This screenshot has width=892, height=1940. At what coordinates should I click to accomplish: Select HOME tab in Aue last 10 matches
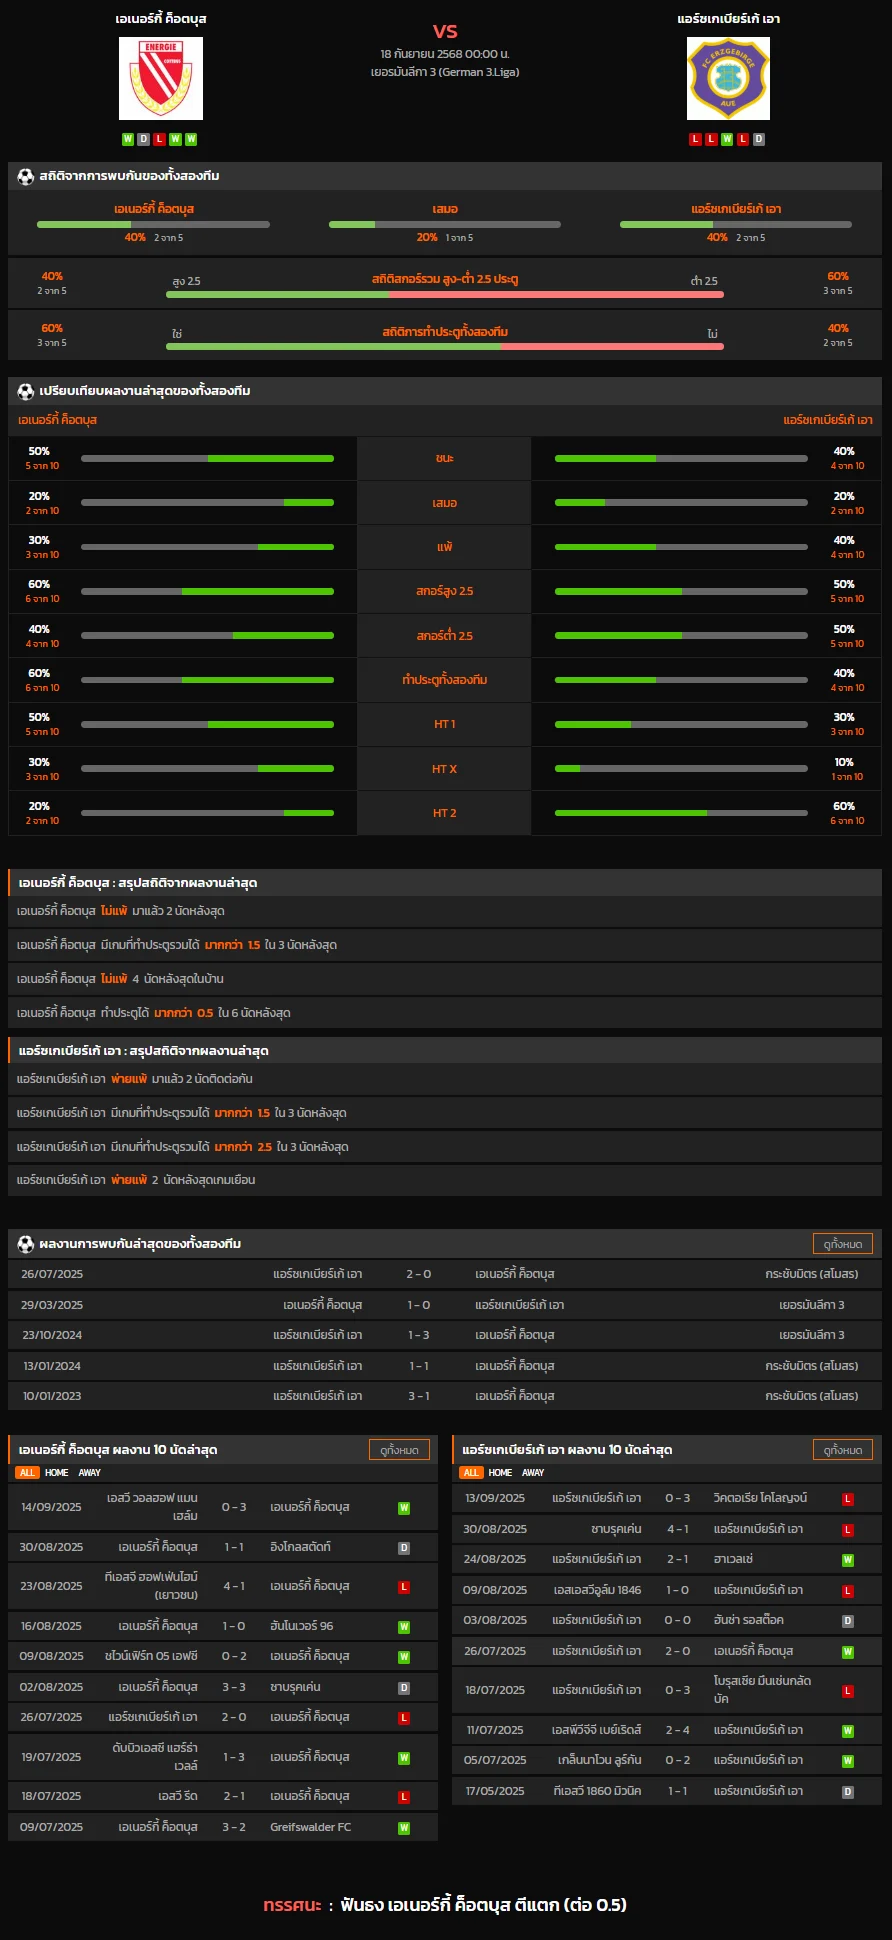point(501,1473)
